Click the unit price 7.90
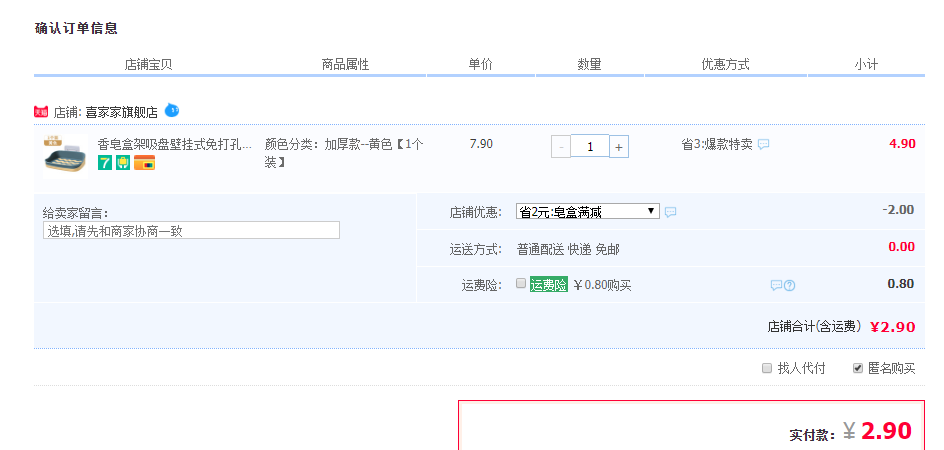The image size is (944, 450). click(x=481, y=143)
